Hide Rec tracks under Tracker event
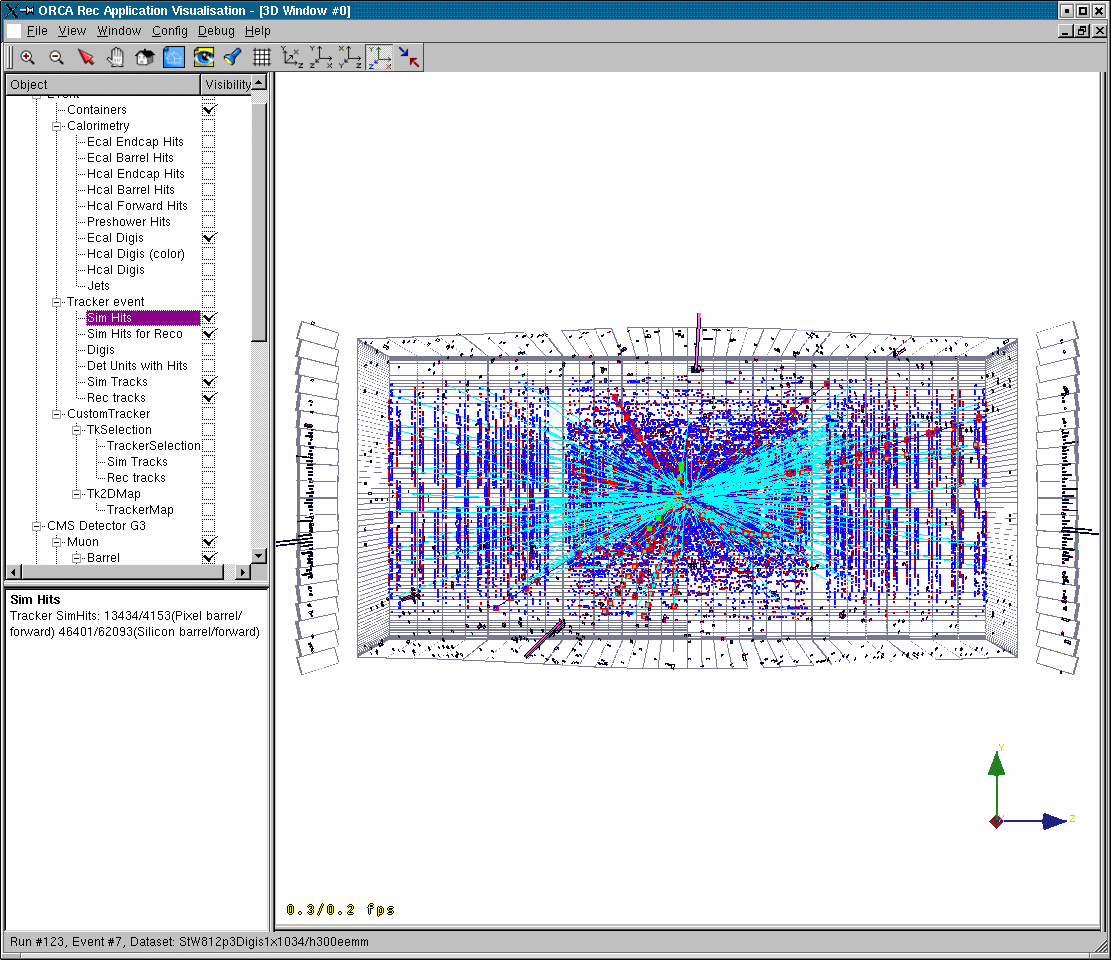 pyautogui.click(x=209, y=398)
